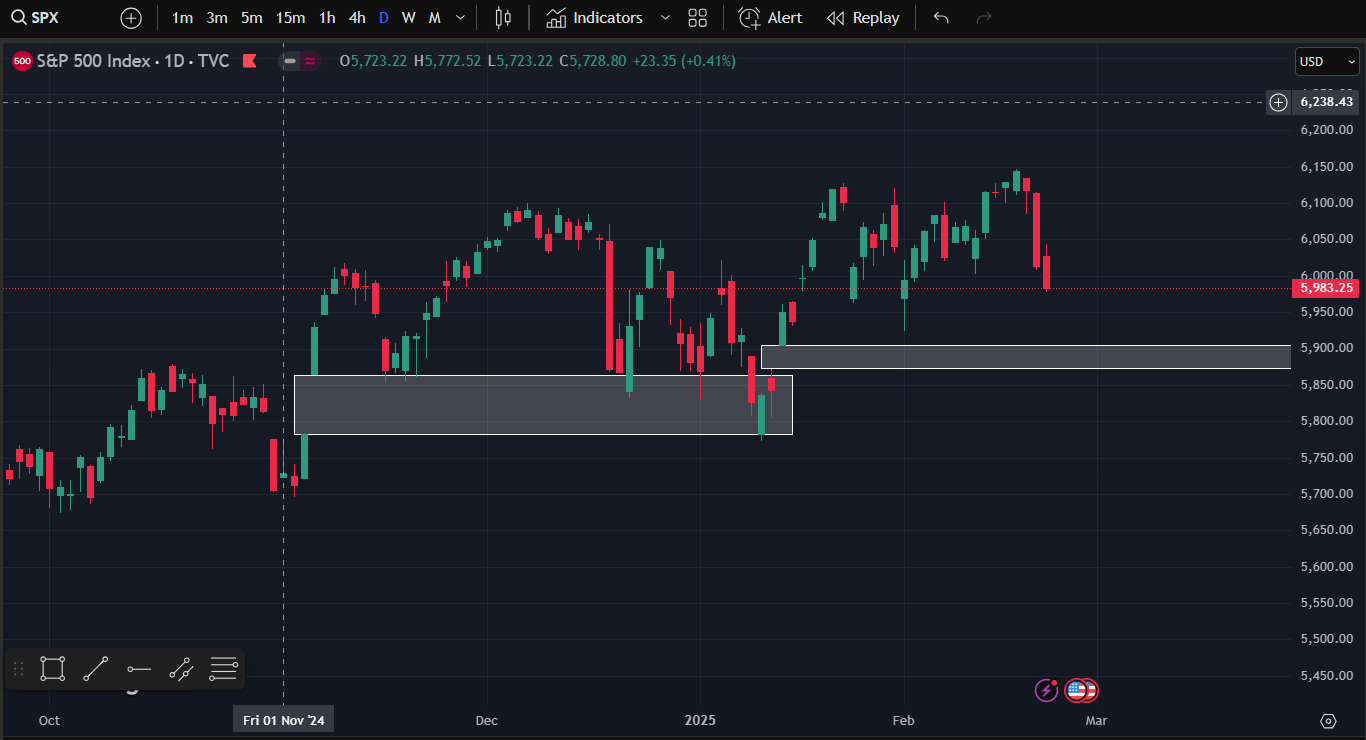Open the indicator templates grid icon

click(x=698, y=18)
